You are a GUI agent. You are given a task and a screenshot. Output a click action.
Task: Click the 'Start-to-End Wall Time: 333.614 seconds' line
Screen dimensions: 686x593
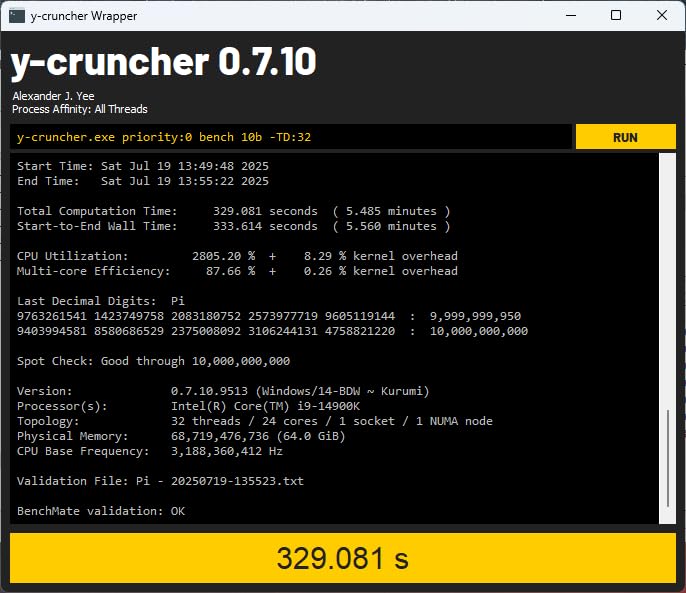[x=234, y=226]
